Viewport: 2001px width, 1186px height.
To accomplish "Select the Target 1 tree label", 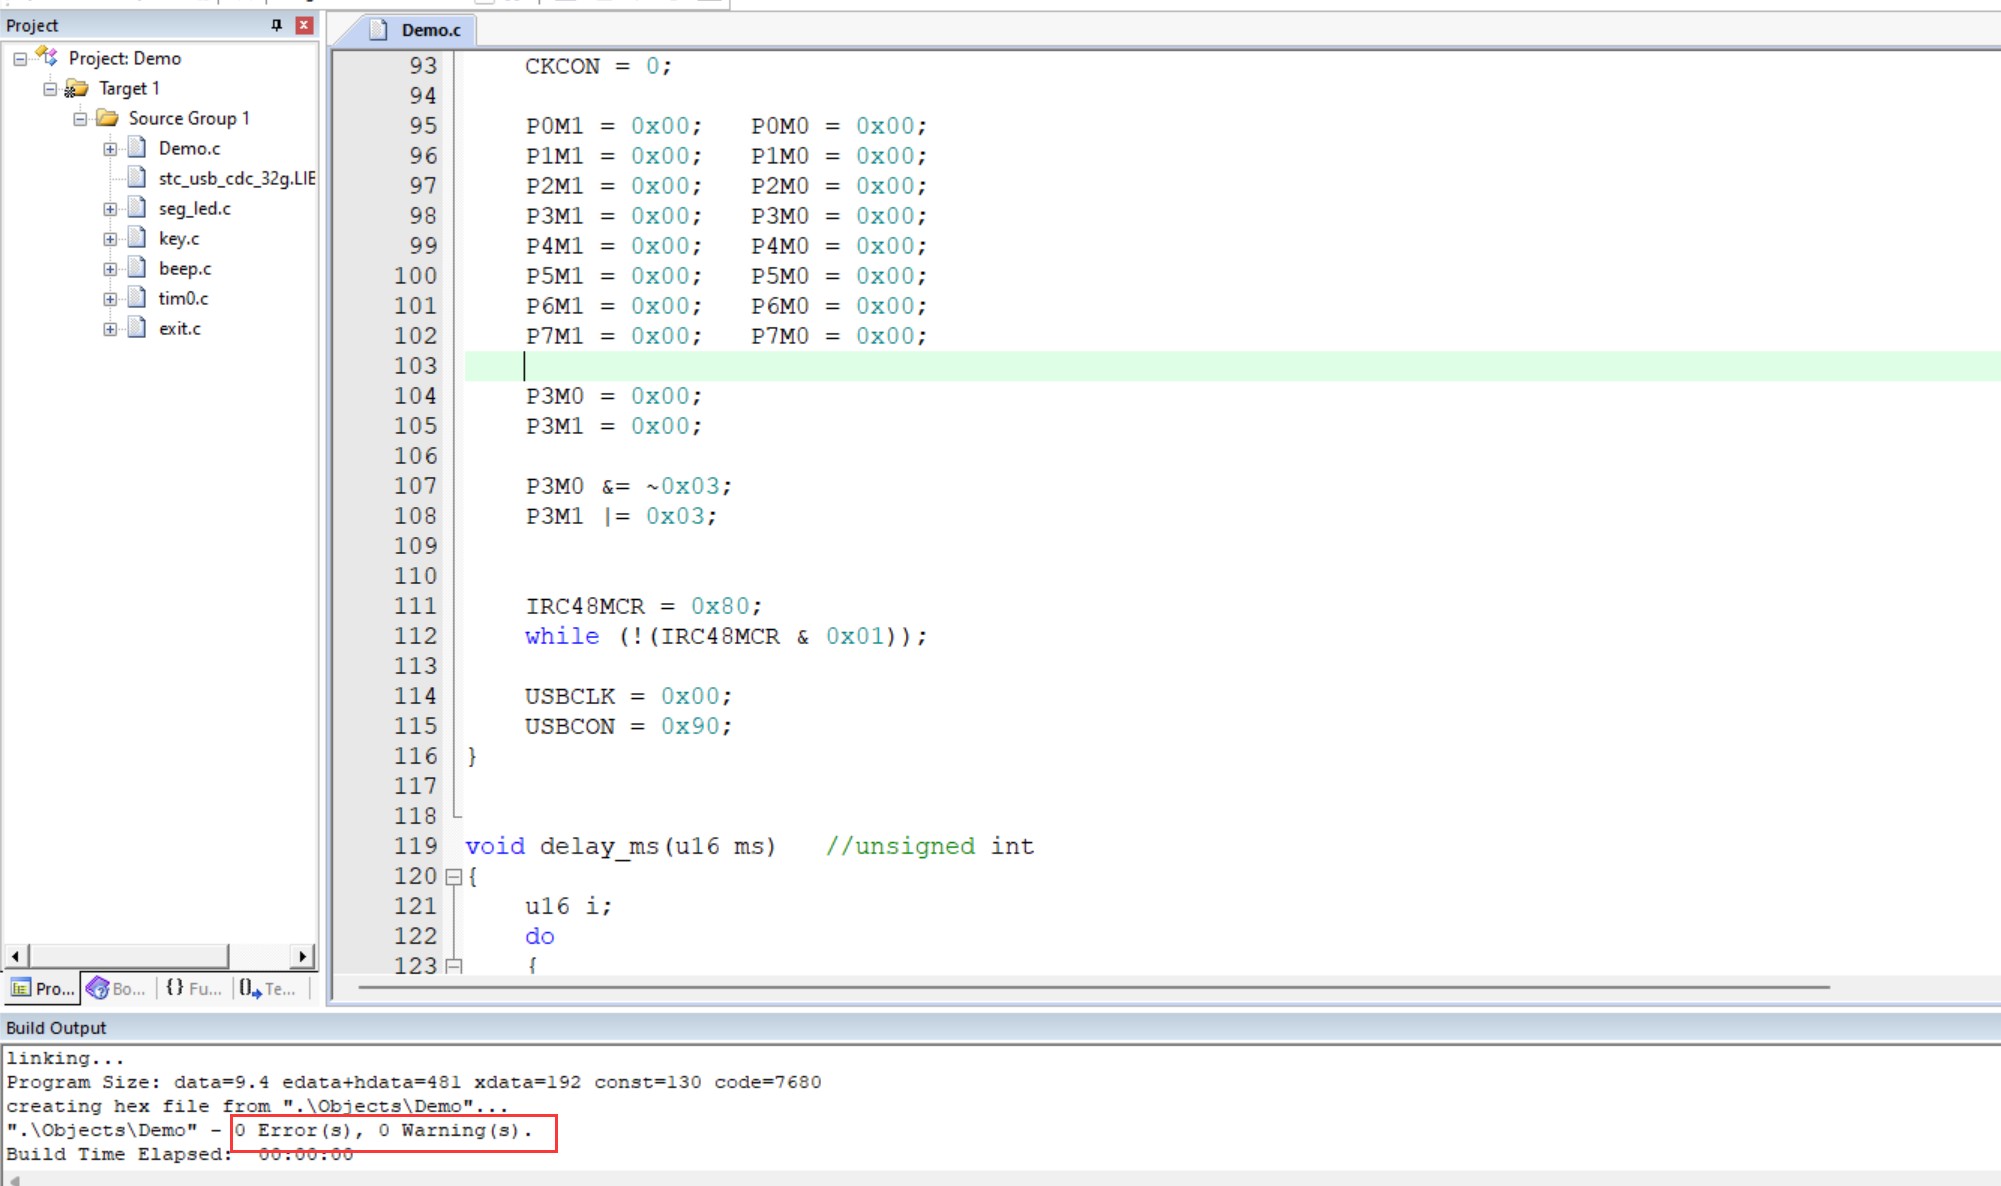I will [129, 88].
